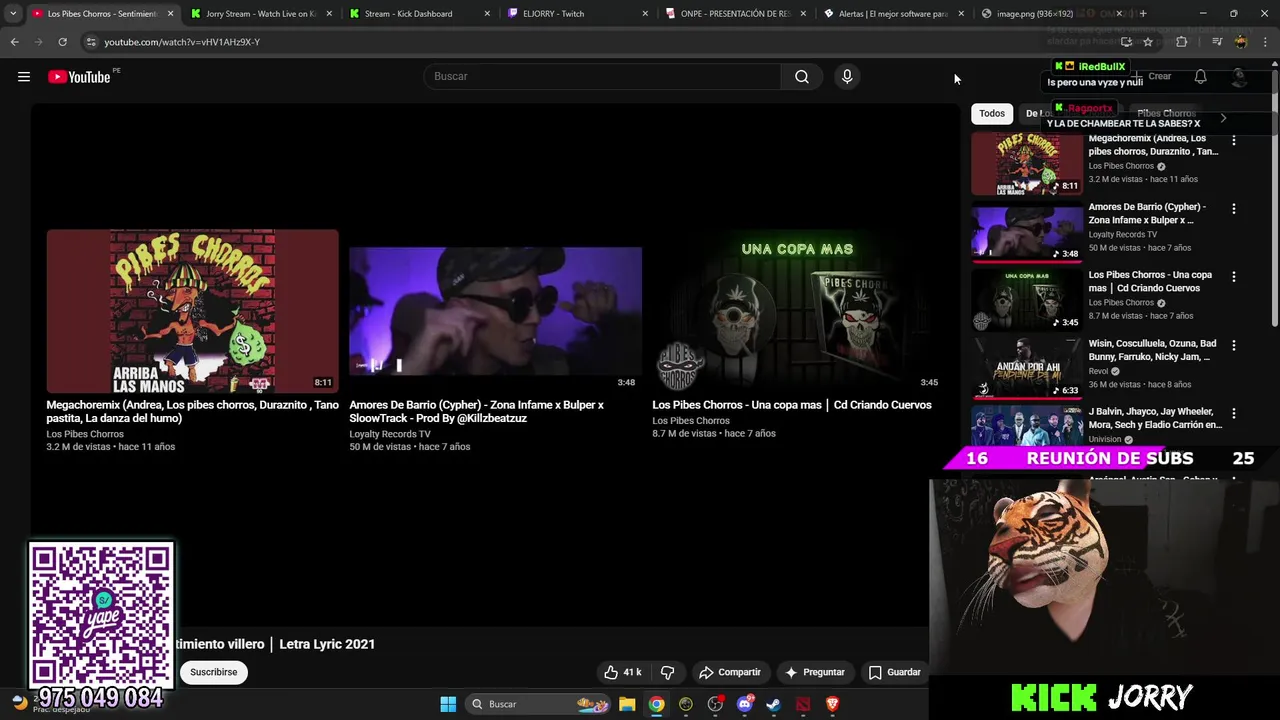Image resolution: width=1280 pixels, height=720 pixels.
Task: Start voice search with microphone icon
Action: coord(847,77)
